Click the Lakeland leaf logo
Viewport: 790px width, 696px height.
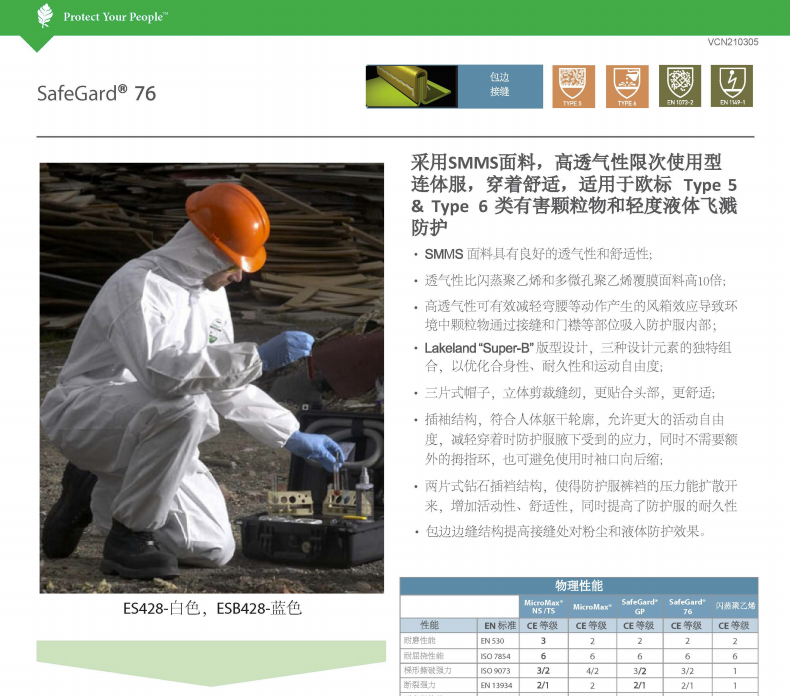tap(45, 16)
